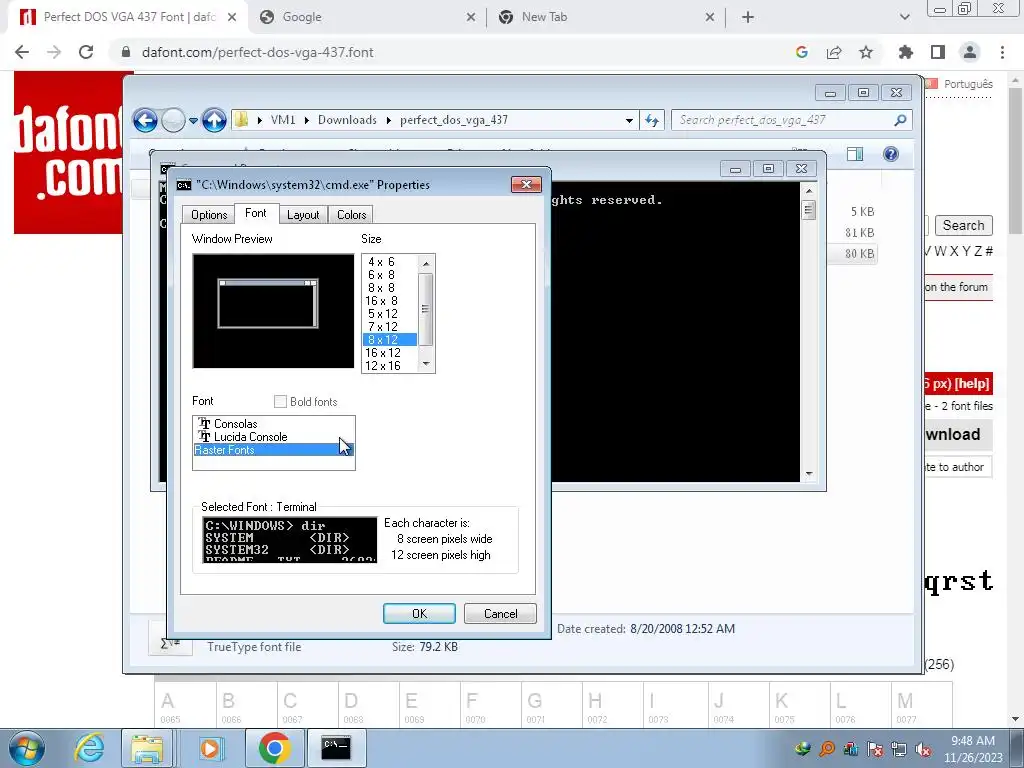The height and width of the screenshot is (768, 1024).
Task: Switch to Chrome on taskbar
Action: tap(274, 748)
